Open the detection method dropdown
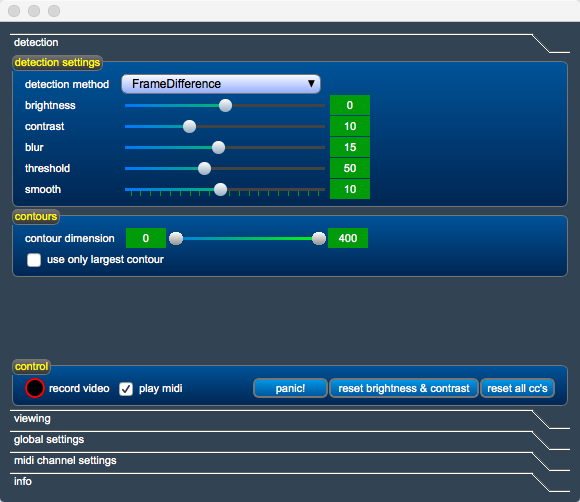The width and height of the screenshot is (580, 502). [221, 84]
